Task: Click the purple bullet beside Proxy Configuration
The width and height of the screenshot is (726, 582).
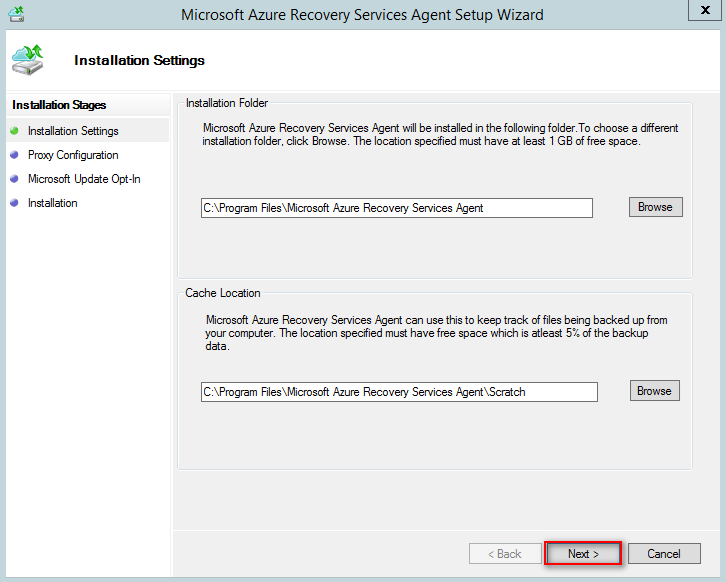Action: coord(14,155)
